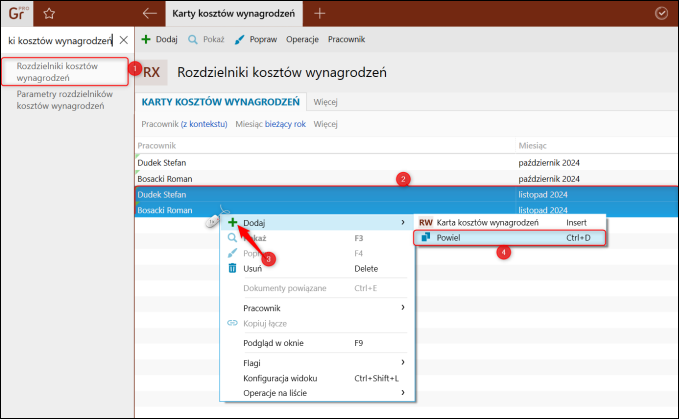Click the brush icon in context menu
Screen dimensions: 679x419
[232, 253]
